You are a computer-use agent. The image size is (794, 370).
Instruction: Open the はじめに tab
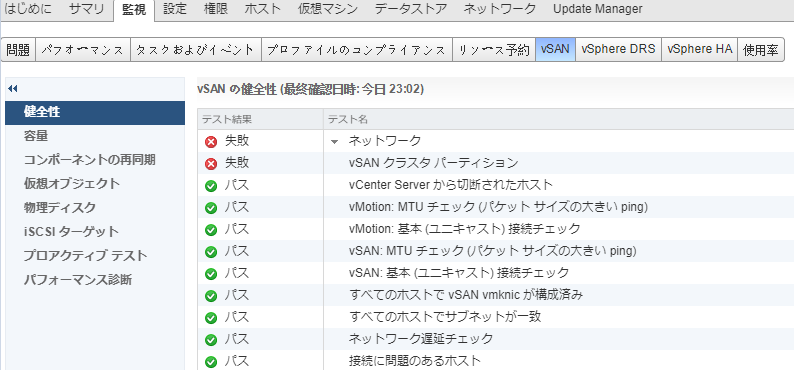click(27, 9)
